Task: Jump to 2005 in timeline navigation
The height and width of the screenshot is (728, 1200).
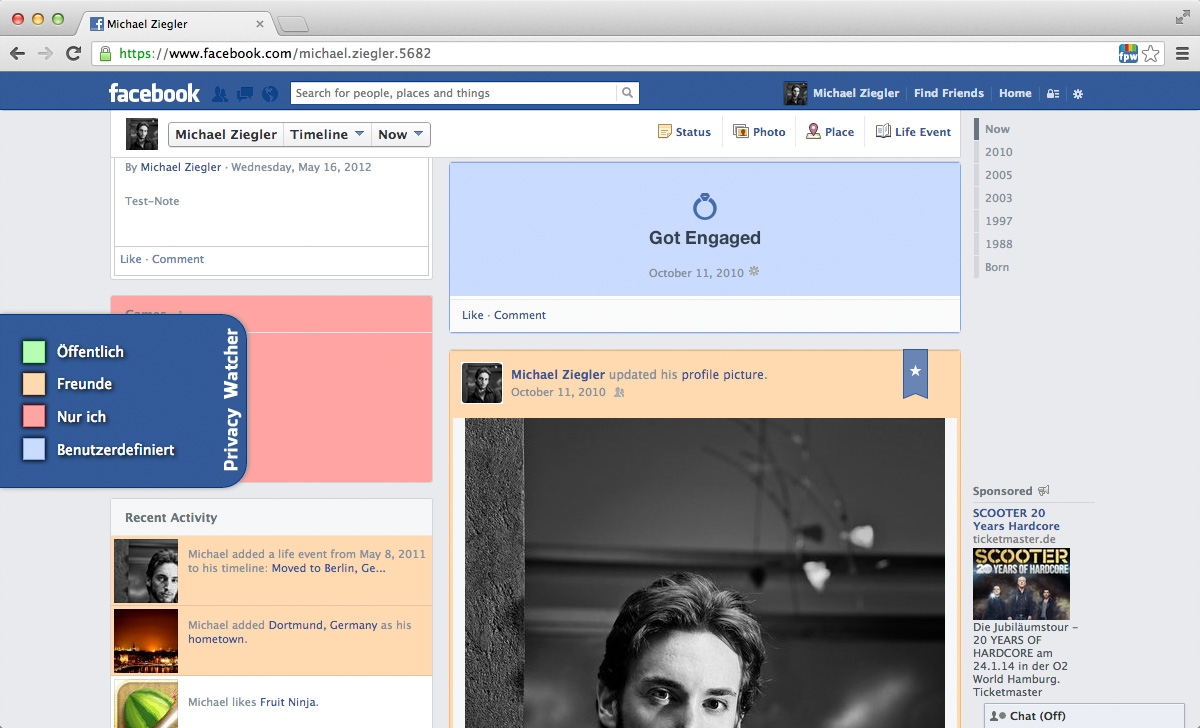Action: click(x=998, y=175)
